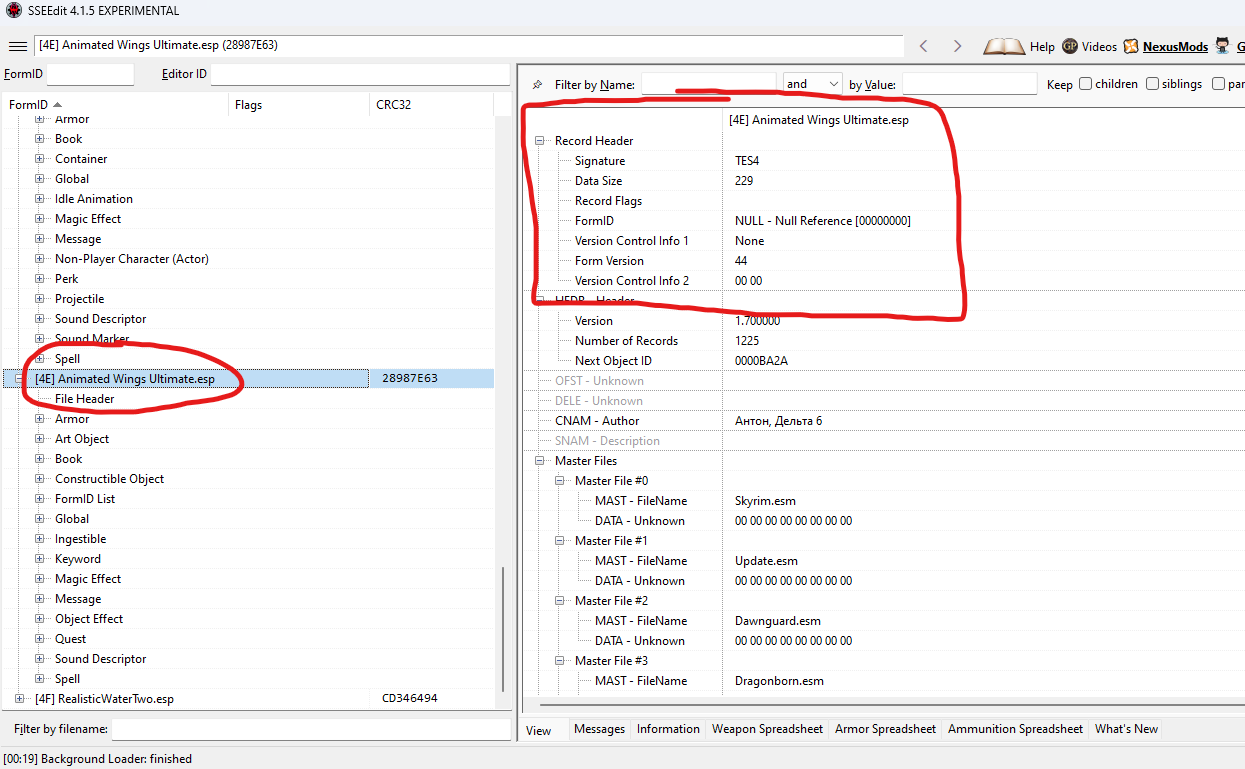This screenshot has width=1245, height=769.
Task: Go back with the left arrow
Action: pos(924,46)
